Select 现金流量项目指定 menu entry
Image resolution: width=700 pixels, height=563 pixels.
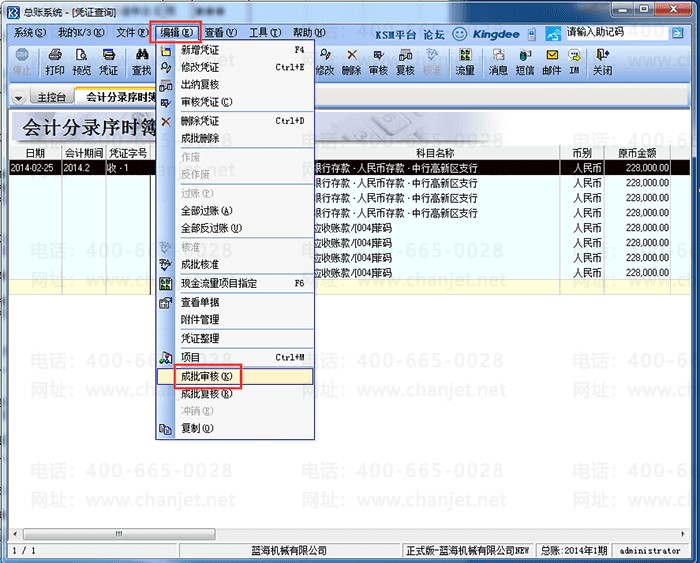tap(219, 284)
